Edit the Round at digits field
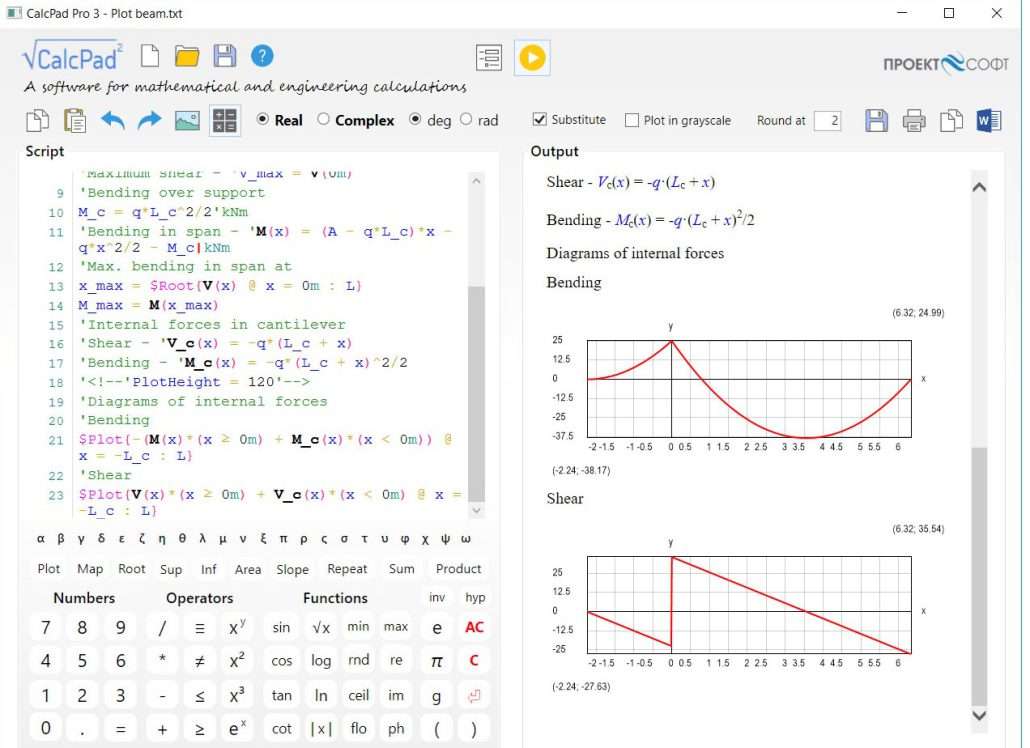Image resolution: width=1030 pixels, height=748 pixels. click(x=827, y=121)
